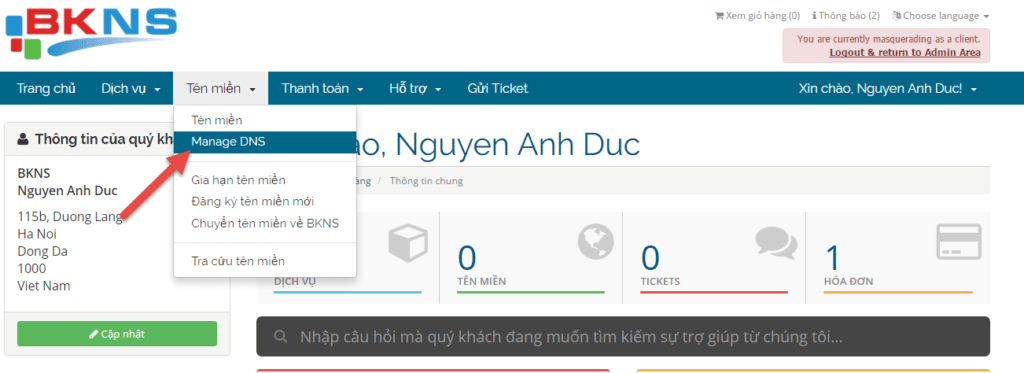Click the globe icon on domains card

[596, 241]
